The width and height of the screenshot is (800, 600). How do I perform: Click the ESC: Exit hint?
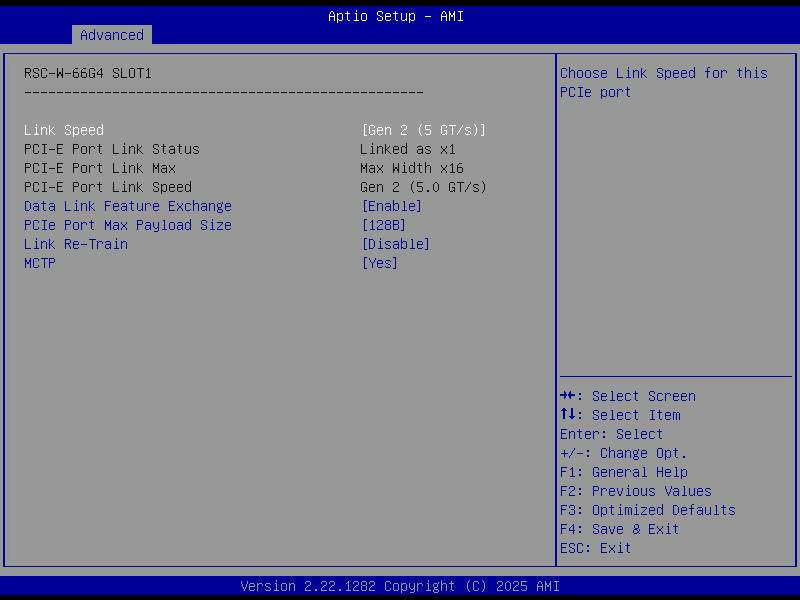point(595,548)
